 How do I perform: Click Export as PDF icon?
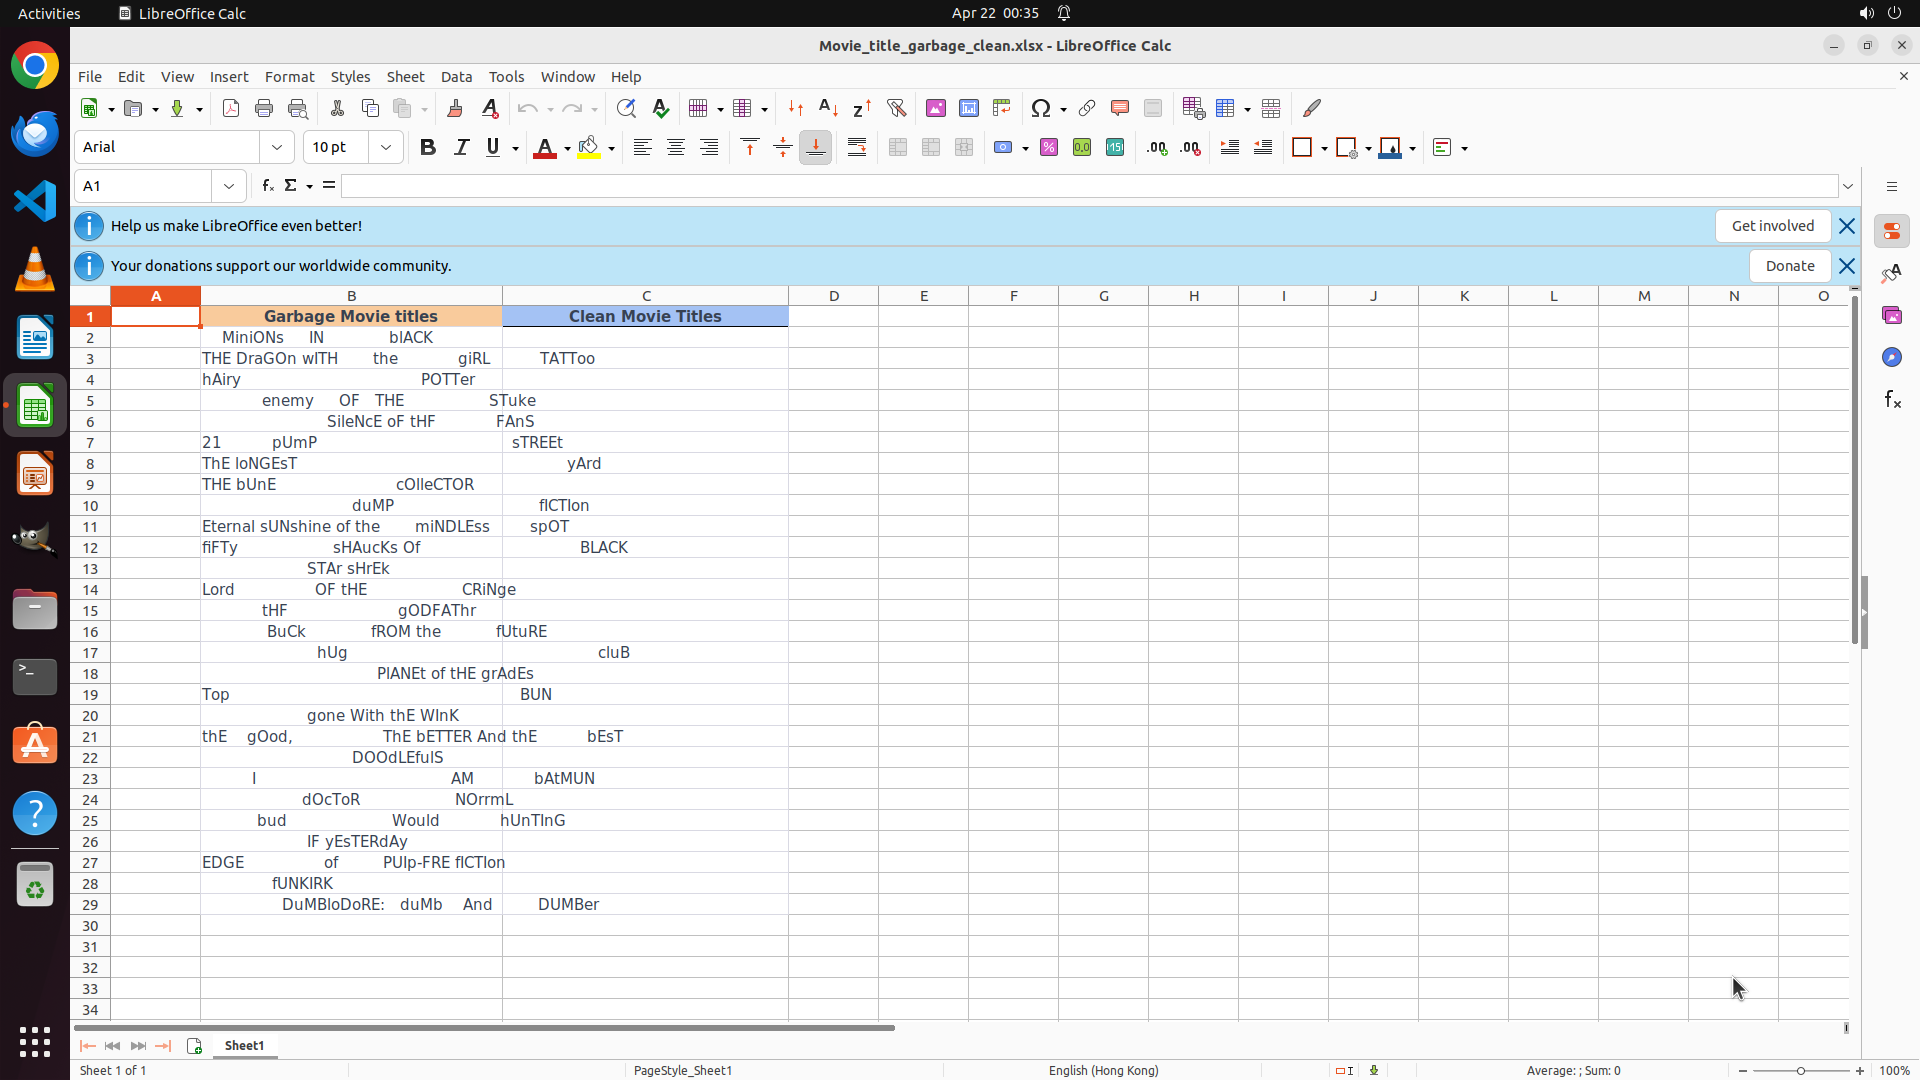231,108
